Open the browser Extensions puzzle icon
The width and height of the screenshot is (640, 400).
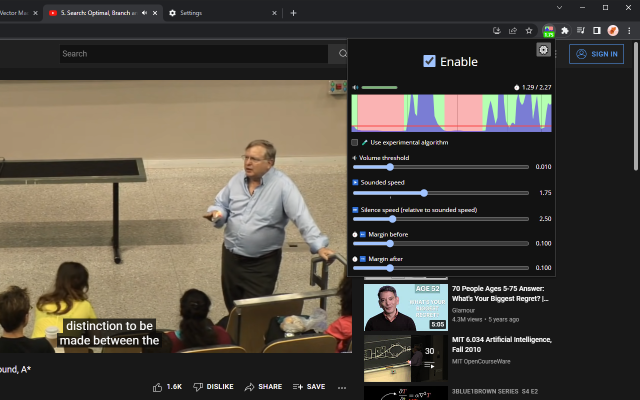tap(564, 30)
